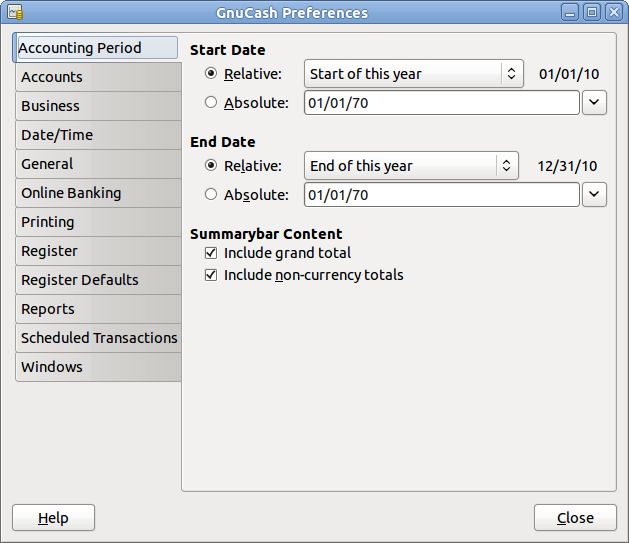Switch to the Business tab
Screen dimensions: 629x543
click(98, 106)
